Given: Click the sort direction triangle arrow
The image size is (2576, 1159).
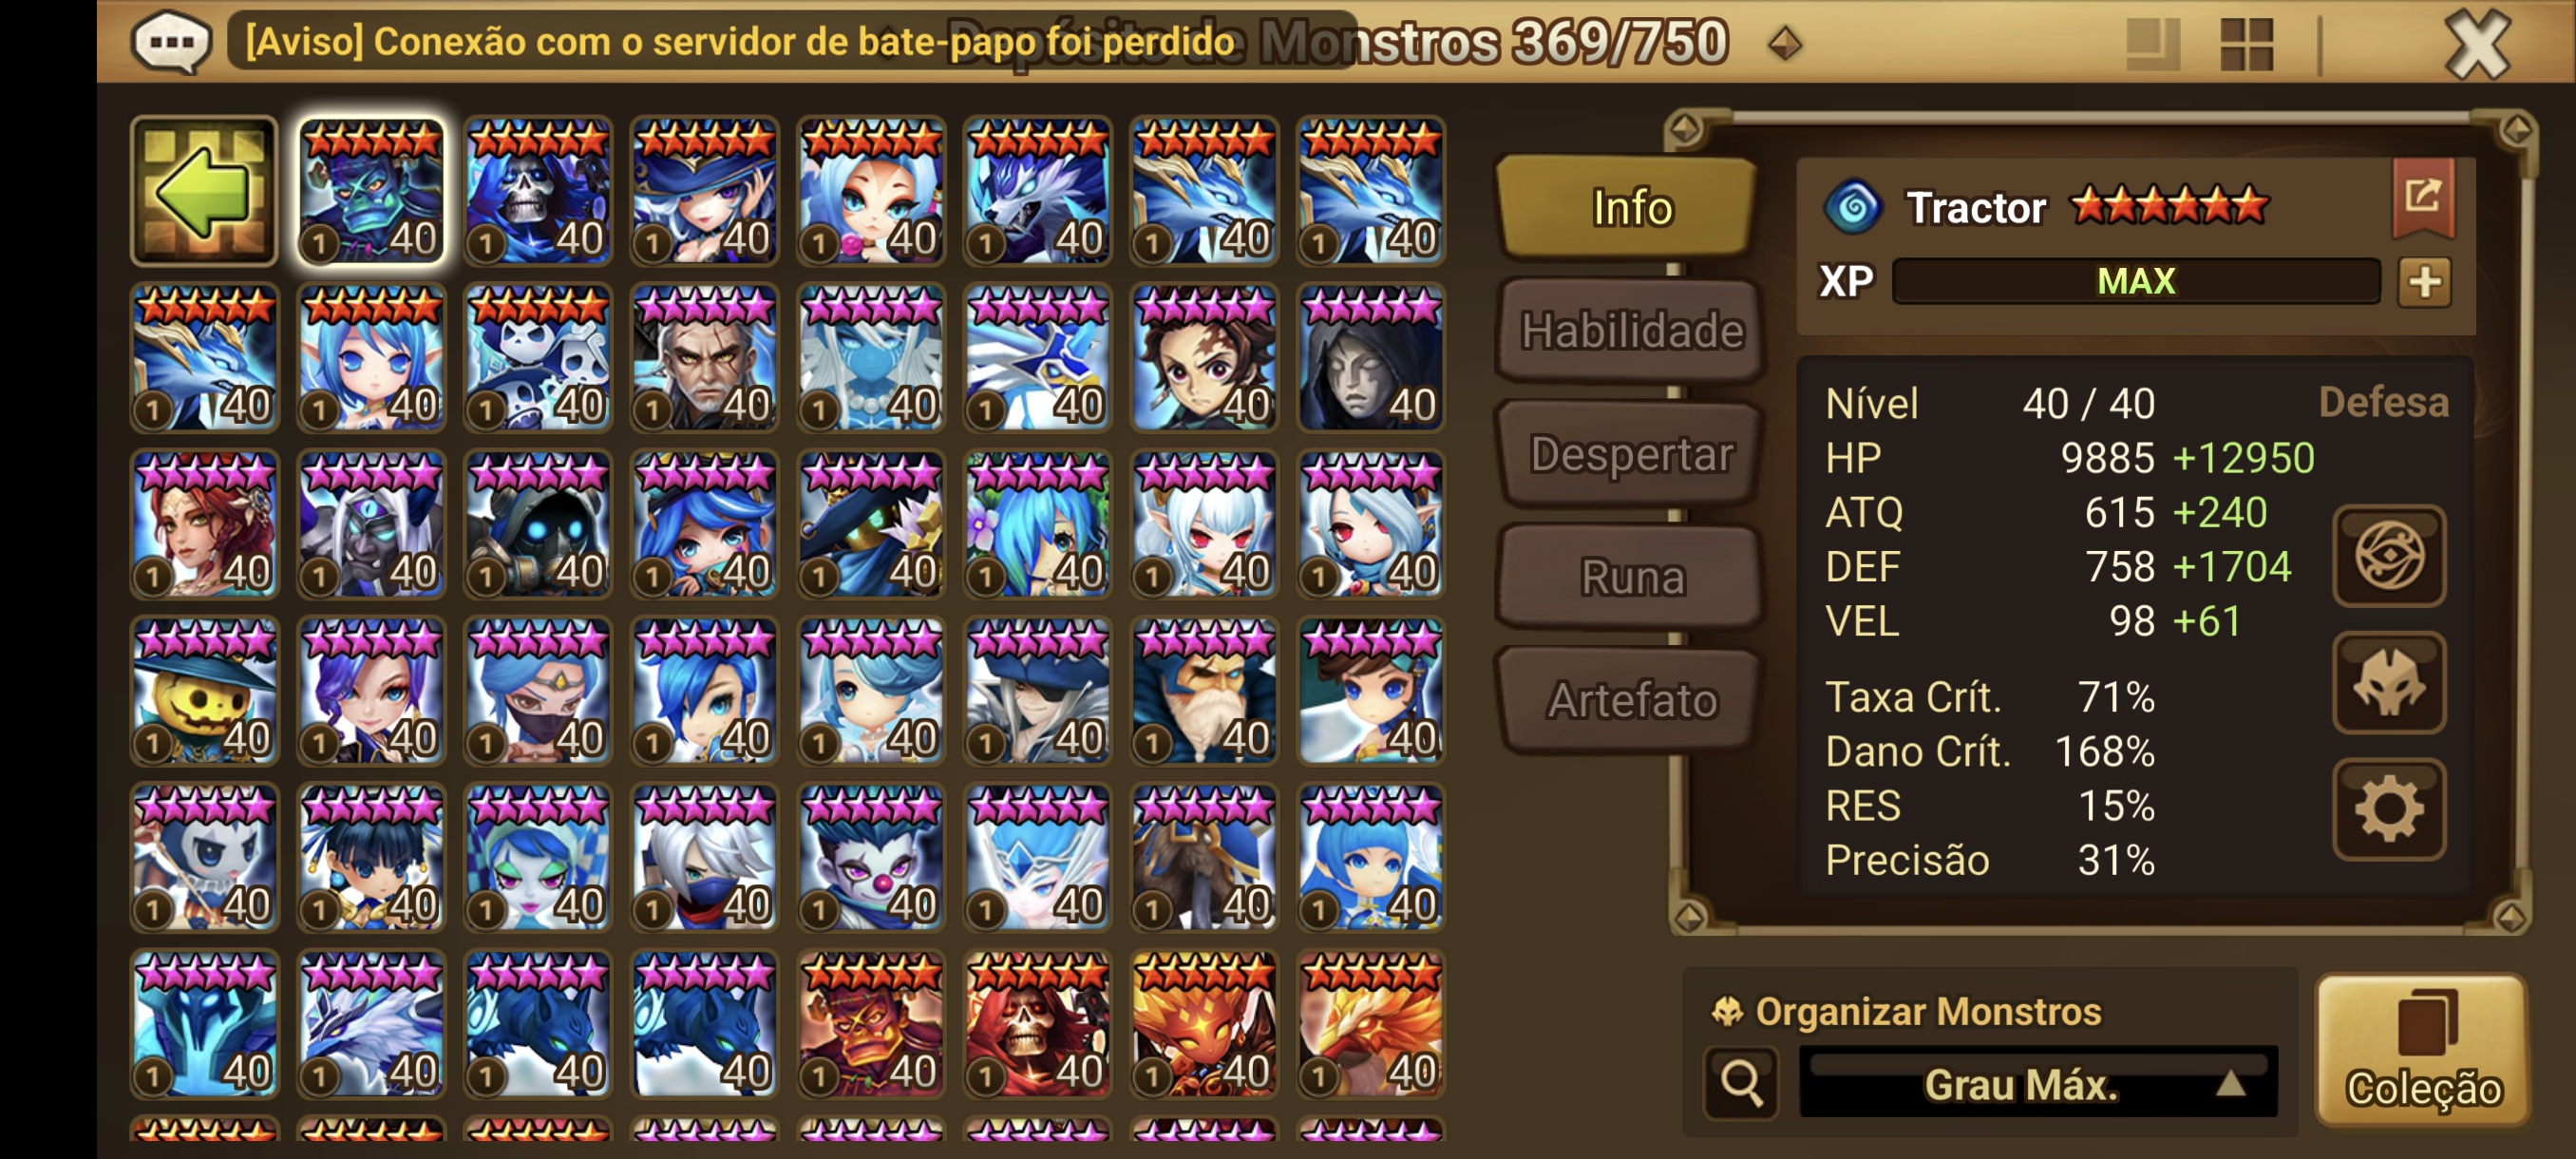Looking at the screenshot, I should click(2230, 1084).
